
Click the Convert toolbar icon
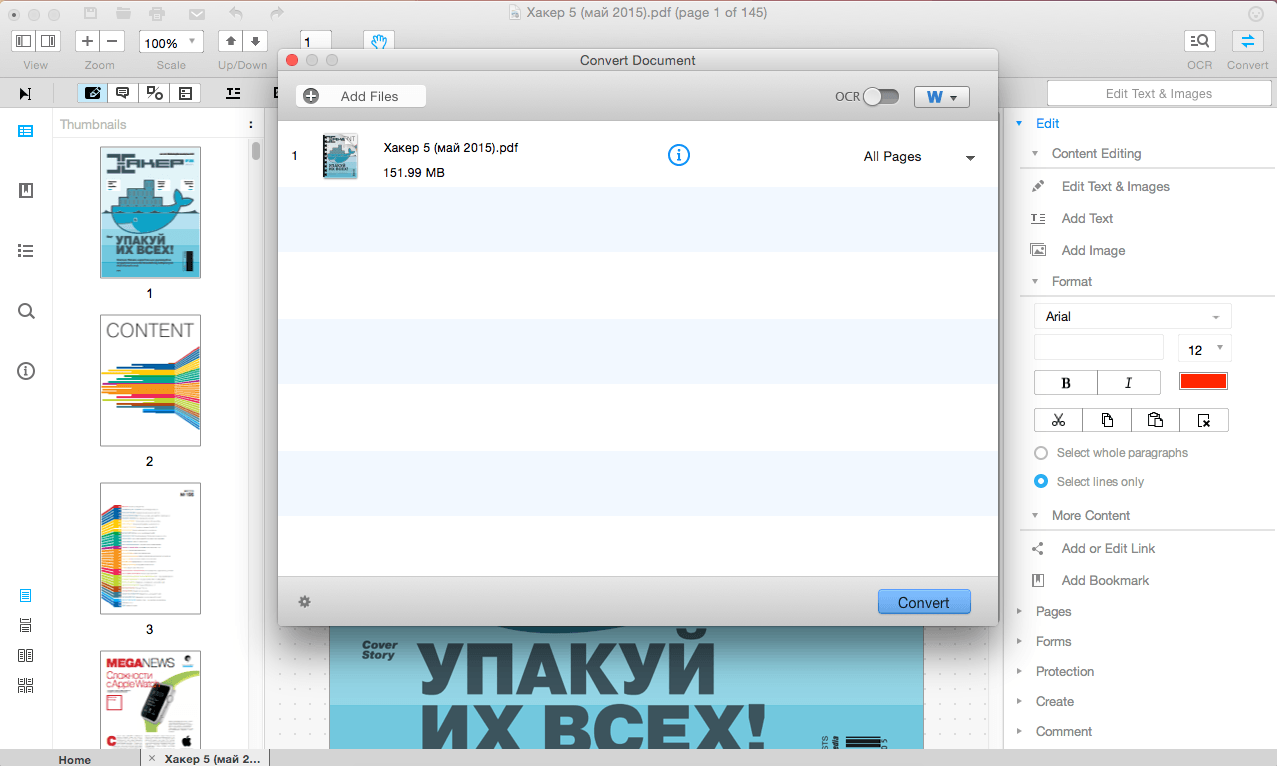(x=1248, y=41)
